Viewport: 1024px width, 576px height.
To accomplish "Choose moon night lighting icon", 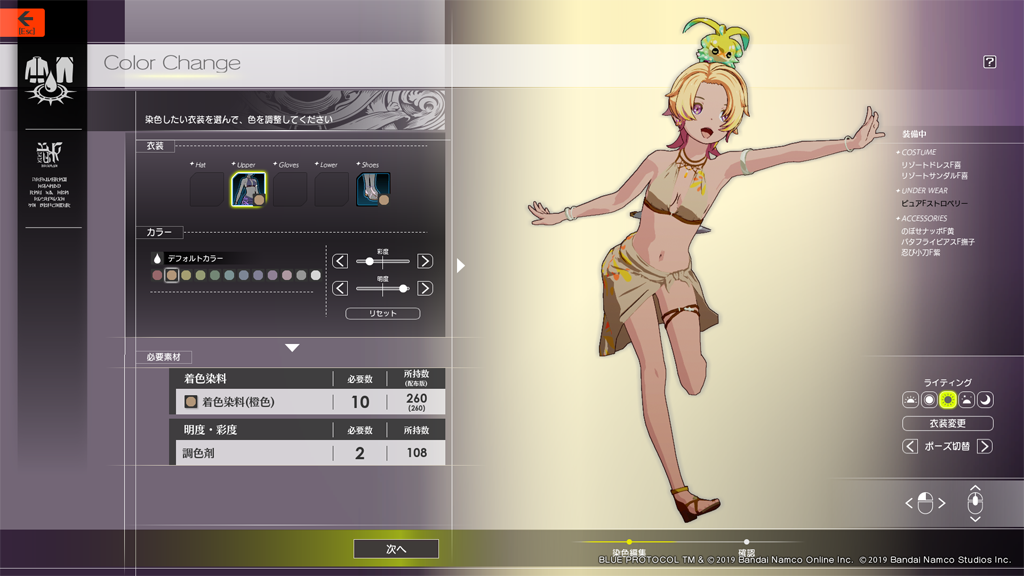I will click(985, 400).
